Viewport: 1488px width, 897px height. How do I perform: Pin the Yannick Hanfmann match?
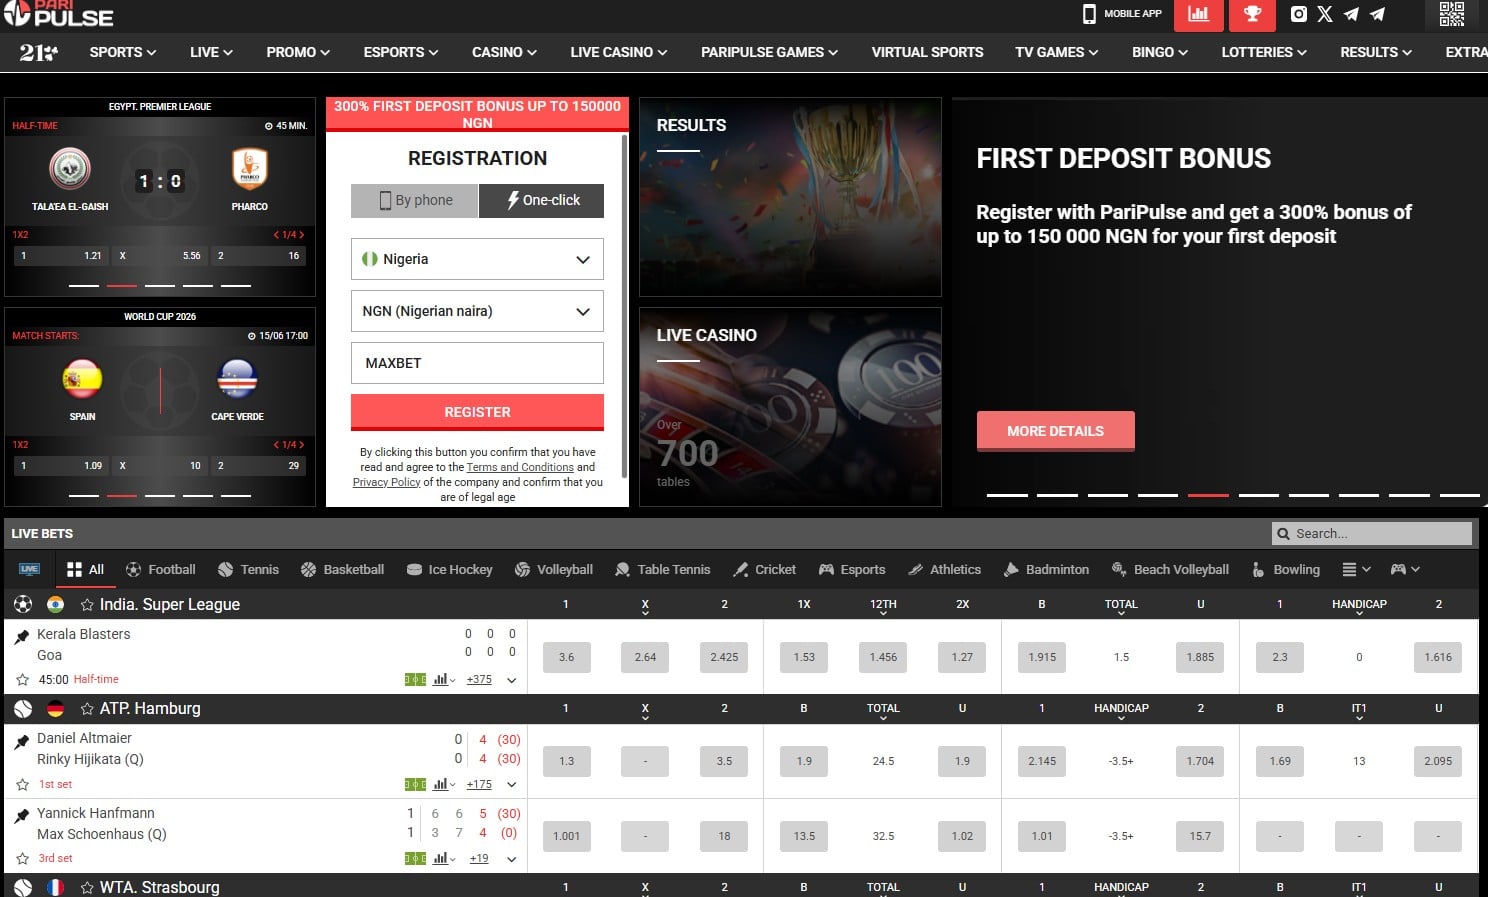coord(22,816)
